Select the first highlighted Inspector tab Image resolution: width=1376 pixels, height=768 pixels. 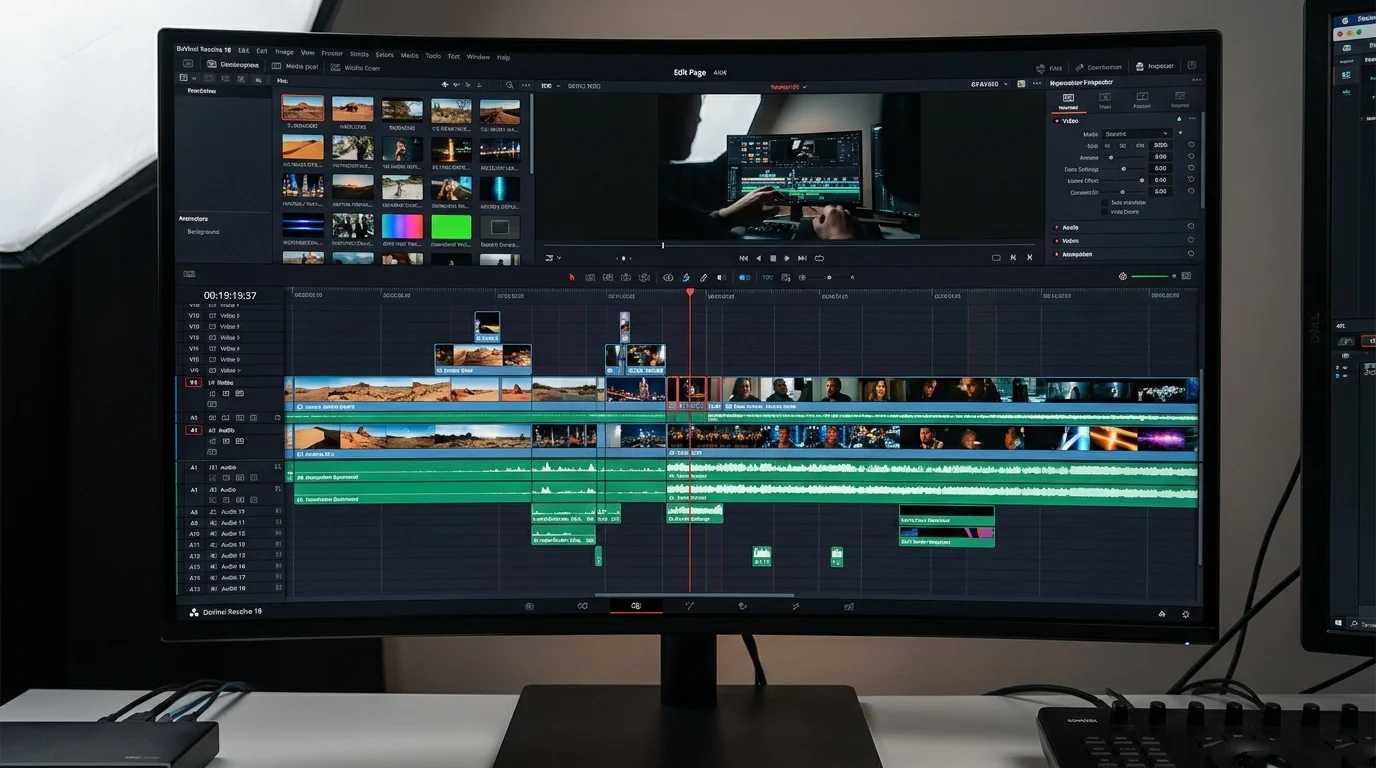pyautogui.click(x=1068, y=101)
